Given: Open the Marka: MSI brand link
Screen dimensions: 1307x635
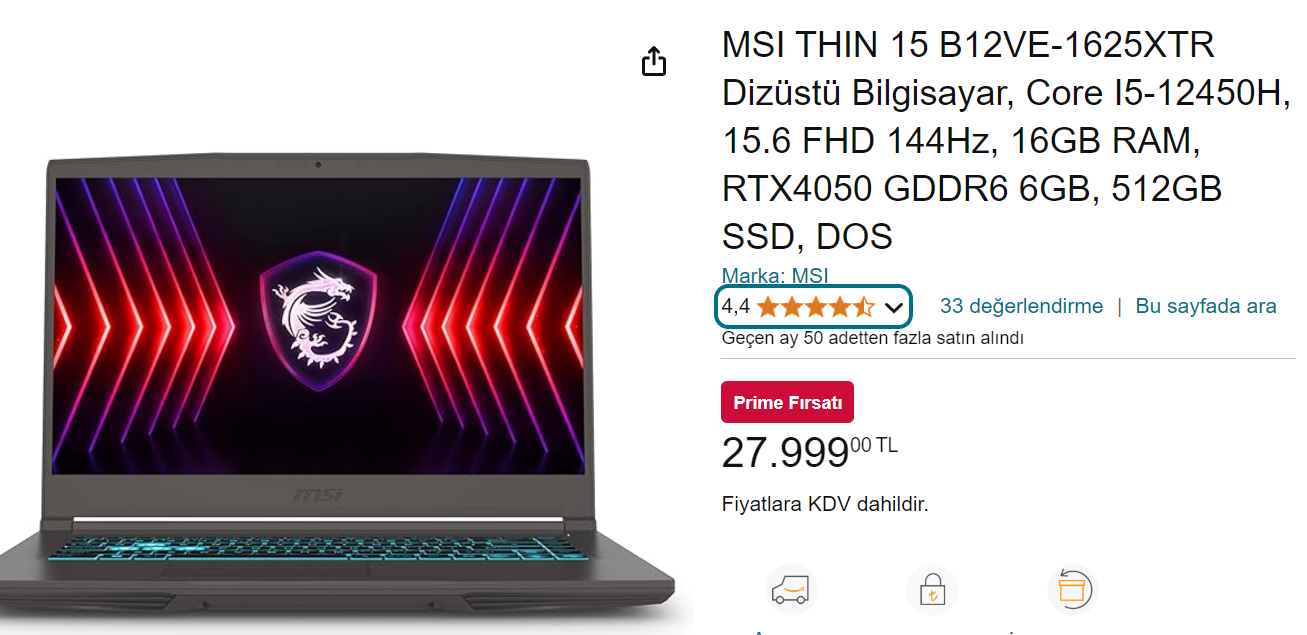Looking at the screenshot, I should tap(775, 275).
